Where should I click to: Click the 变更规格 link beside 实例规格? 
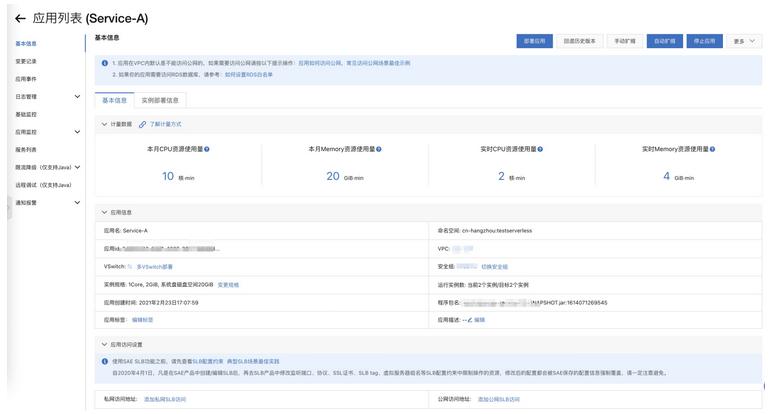[228, 285]
